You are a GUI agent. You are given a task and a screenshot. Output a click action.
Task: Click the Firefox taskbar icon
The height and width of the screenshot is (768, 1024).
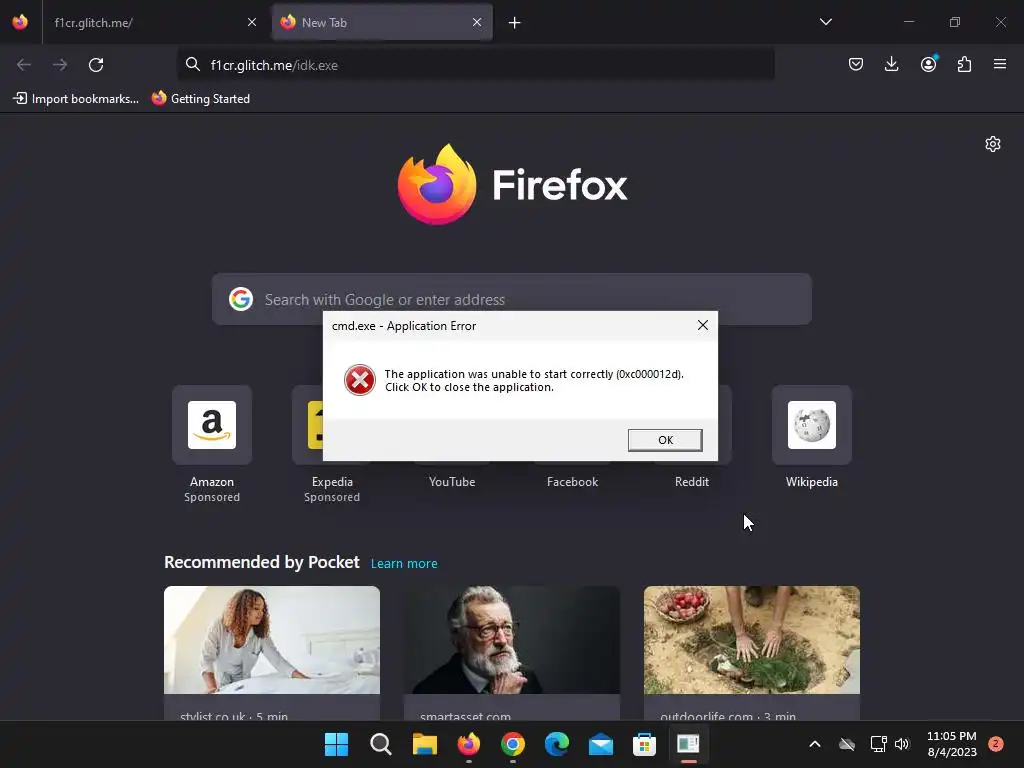pyautogui.click(x=468, y=744)
